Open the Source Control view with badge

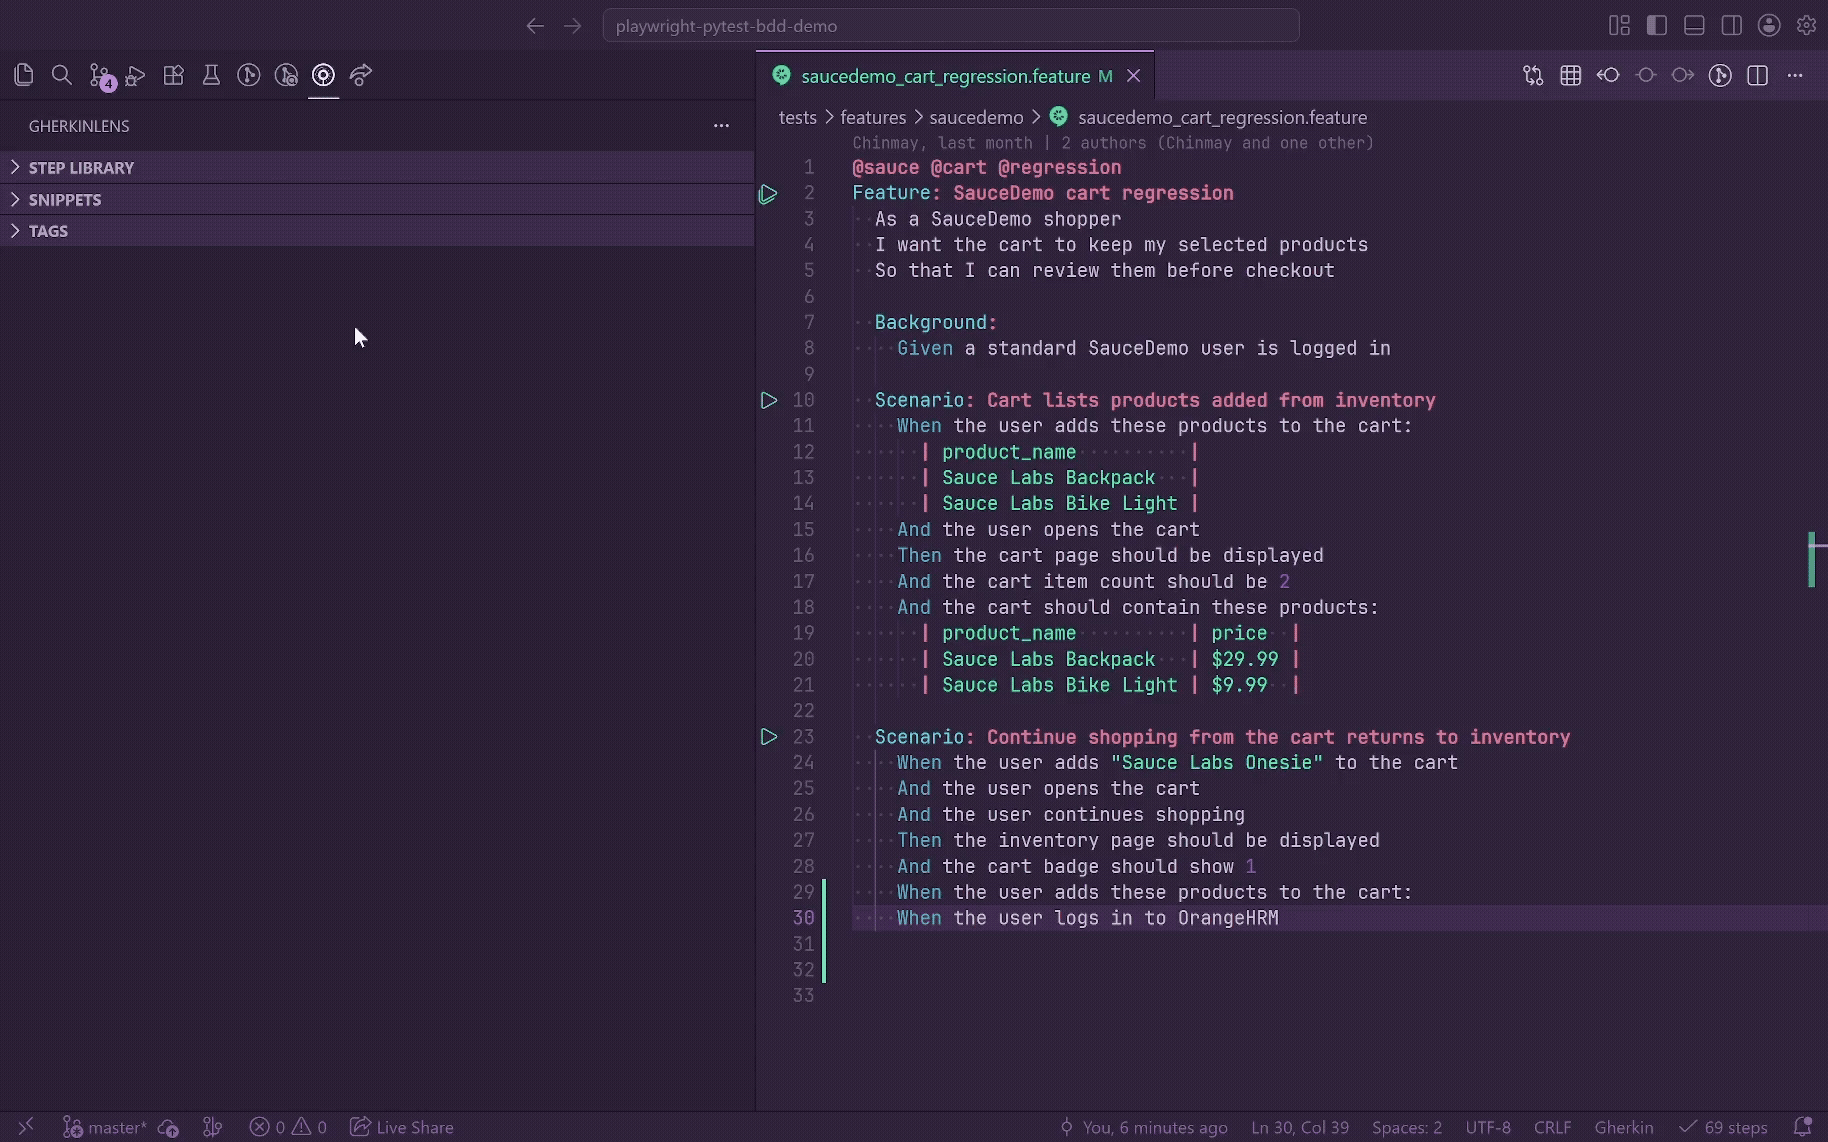[100, 76]
